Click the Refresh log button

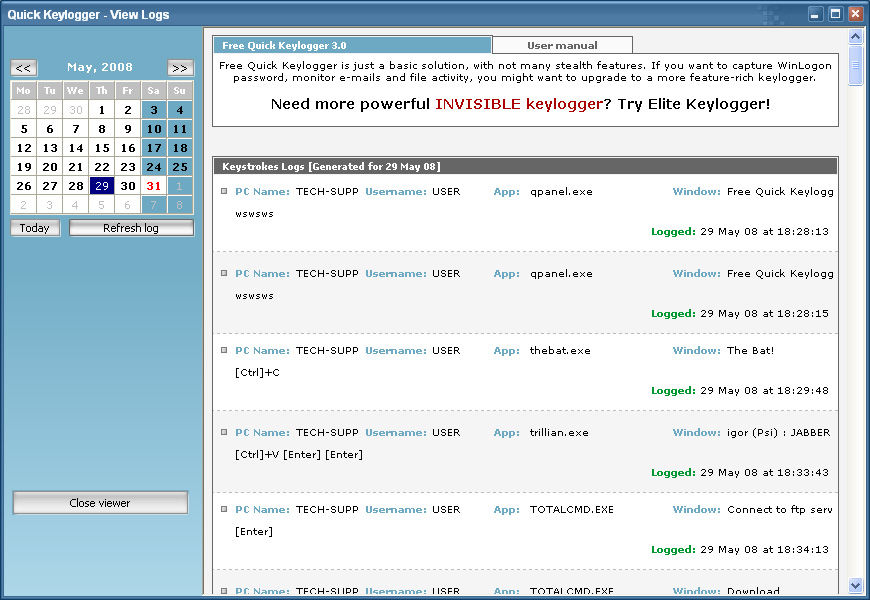[131, 228]
